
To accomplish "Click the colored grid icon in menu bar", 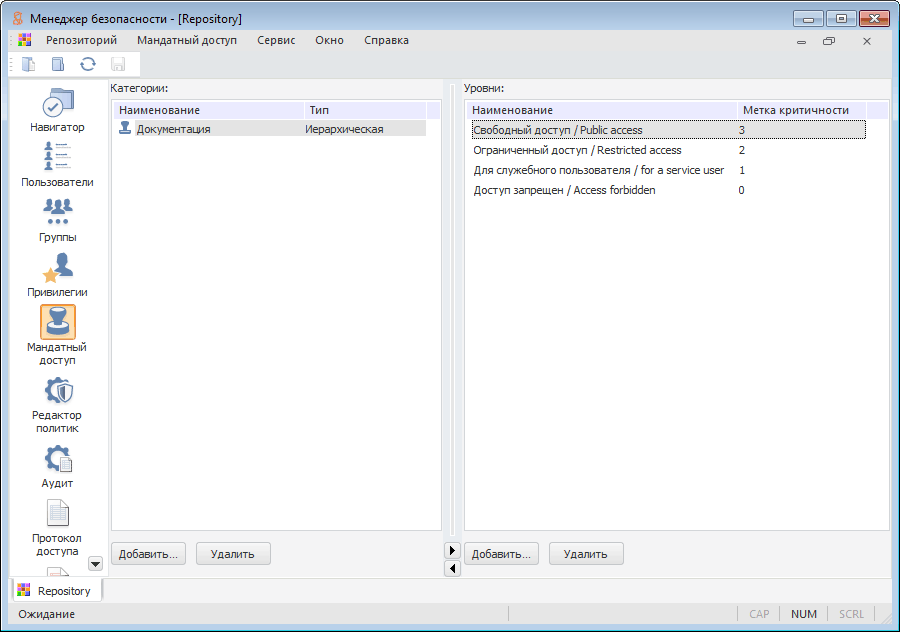I will pos(25,40).
